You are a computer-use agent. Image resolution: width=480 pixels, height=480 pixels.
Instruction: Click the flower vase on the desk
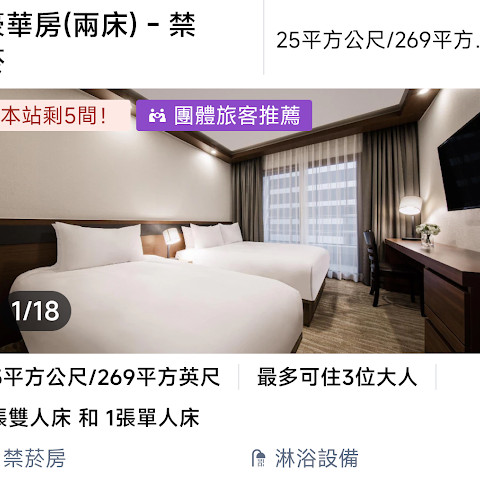click(428, 235)
